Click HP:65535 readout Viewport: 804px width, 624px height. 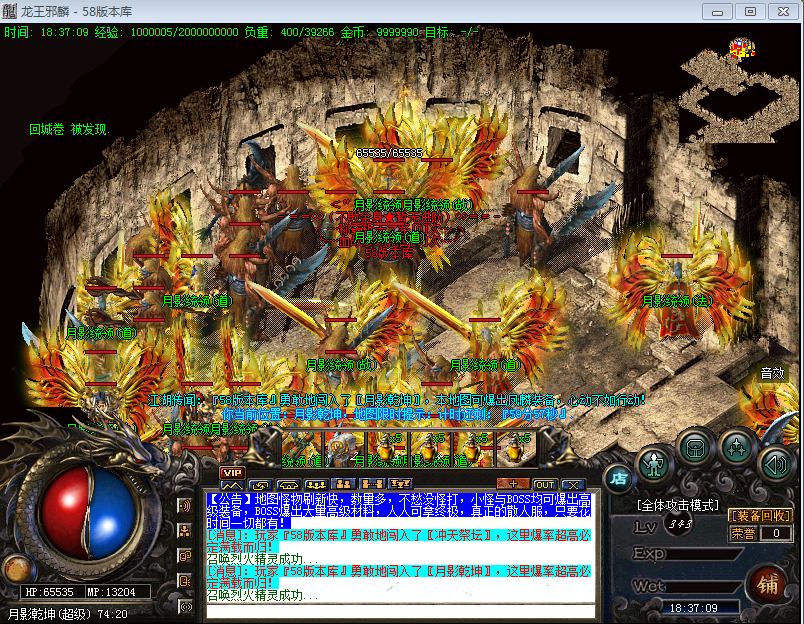pos(50,592)
